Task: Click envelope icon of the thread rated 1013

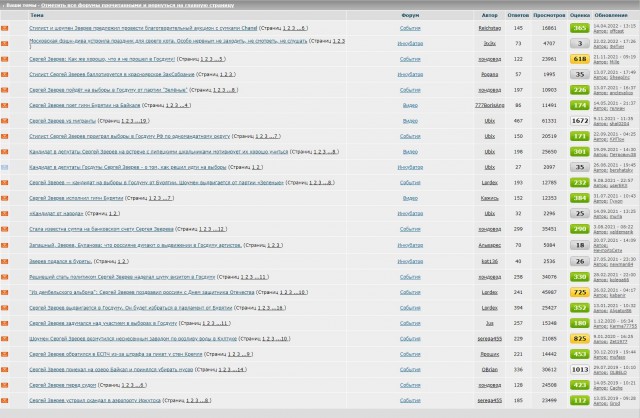Action: 4,370
